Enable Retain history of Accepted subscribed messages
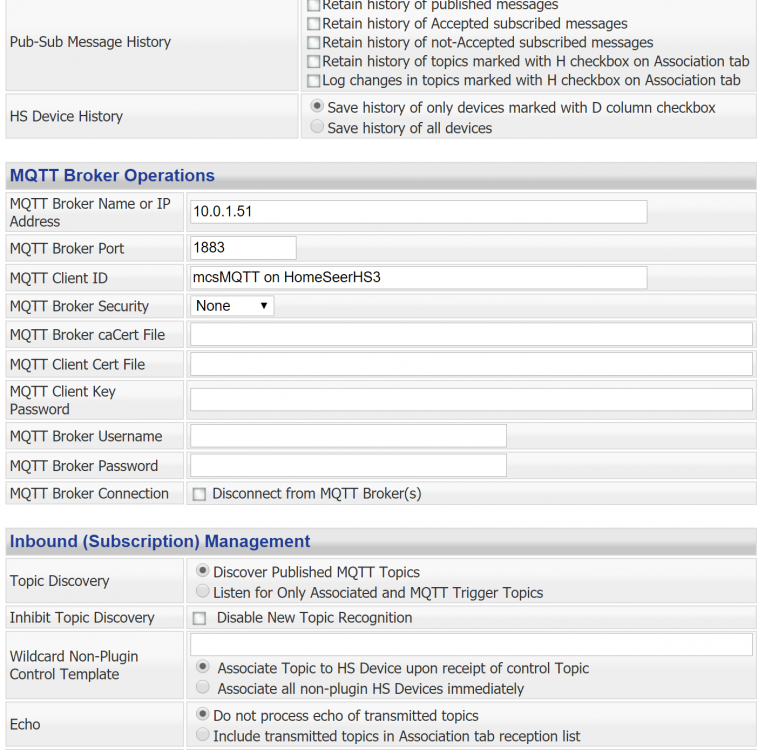 pyautogui.click(x=314, y=24)
